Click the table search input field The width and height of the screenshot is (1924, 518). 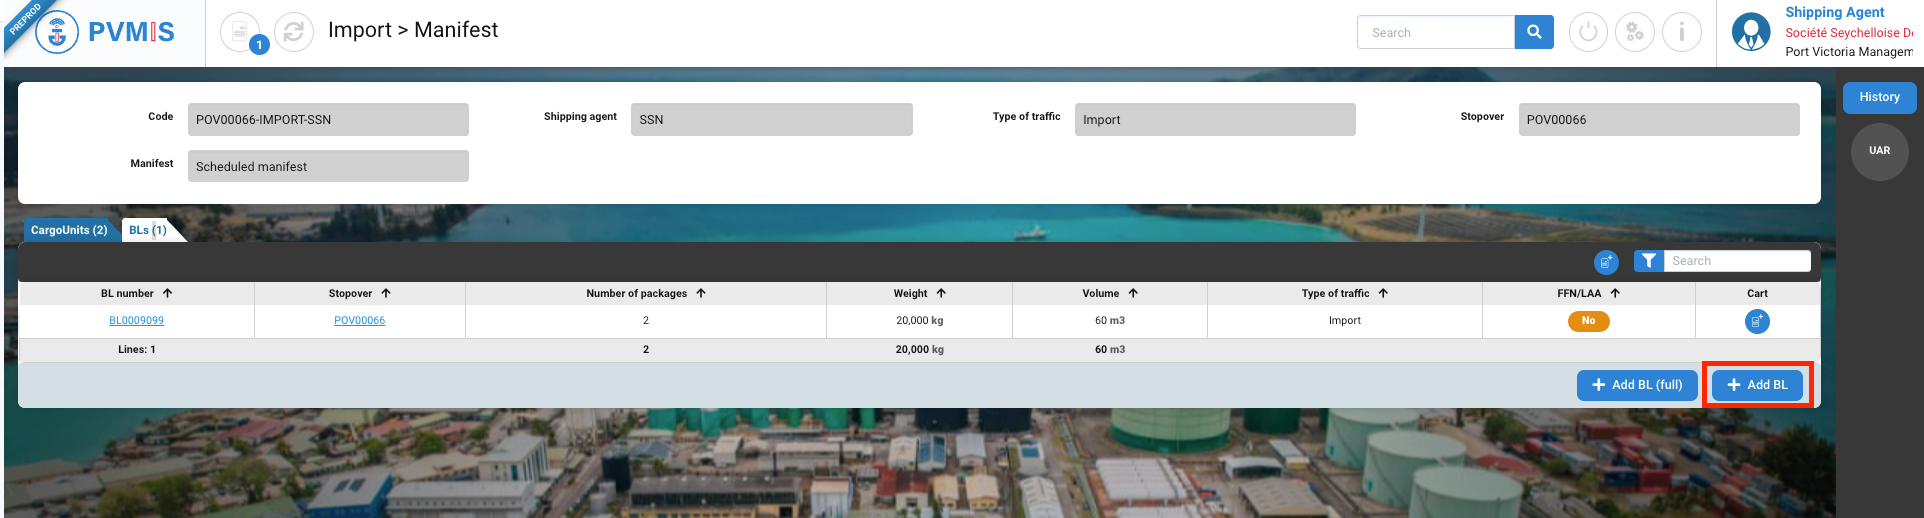pyautogui.click(x=1736, y=261)
